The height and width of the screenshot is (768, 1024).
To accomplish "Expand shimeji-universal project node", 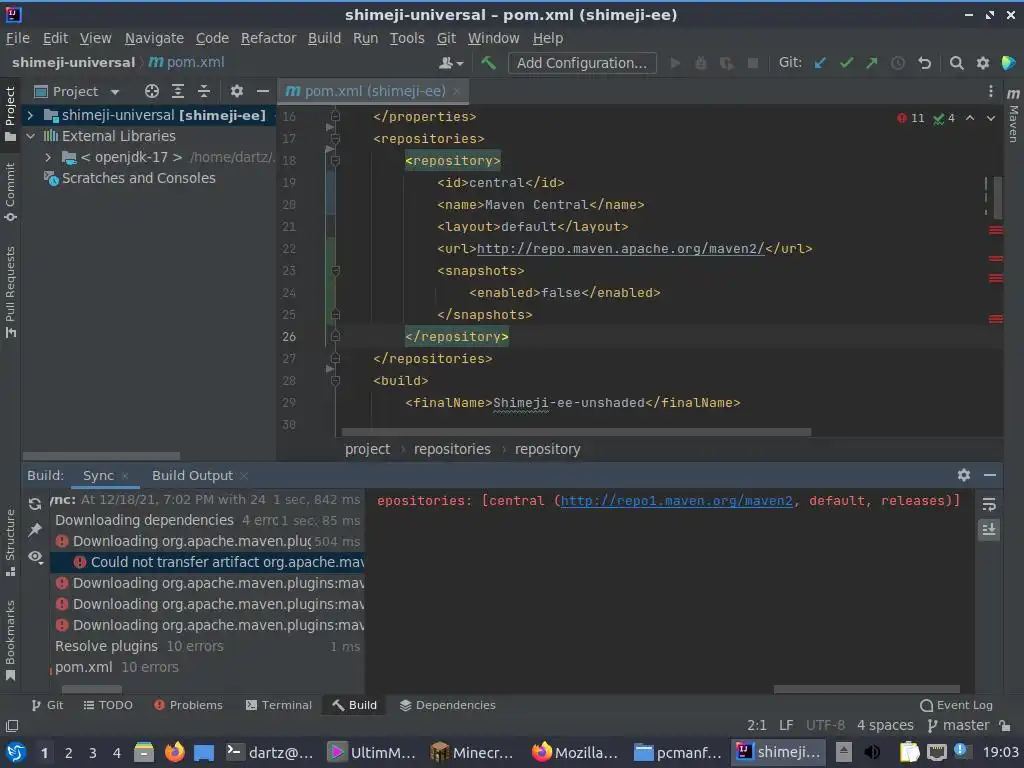I will (x=30, y=116).
